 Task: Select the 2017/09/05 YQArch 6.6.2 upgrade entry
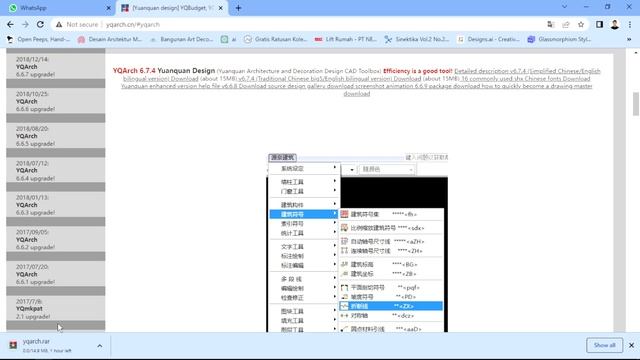pos(56,240)
